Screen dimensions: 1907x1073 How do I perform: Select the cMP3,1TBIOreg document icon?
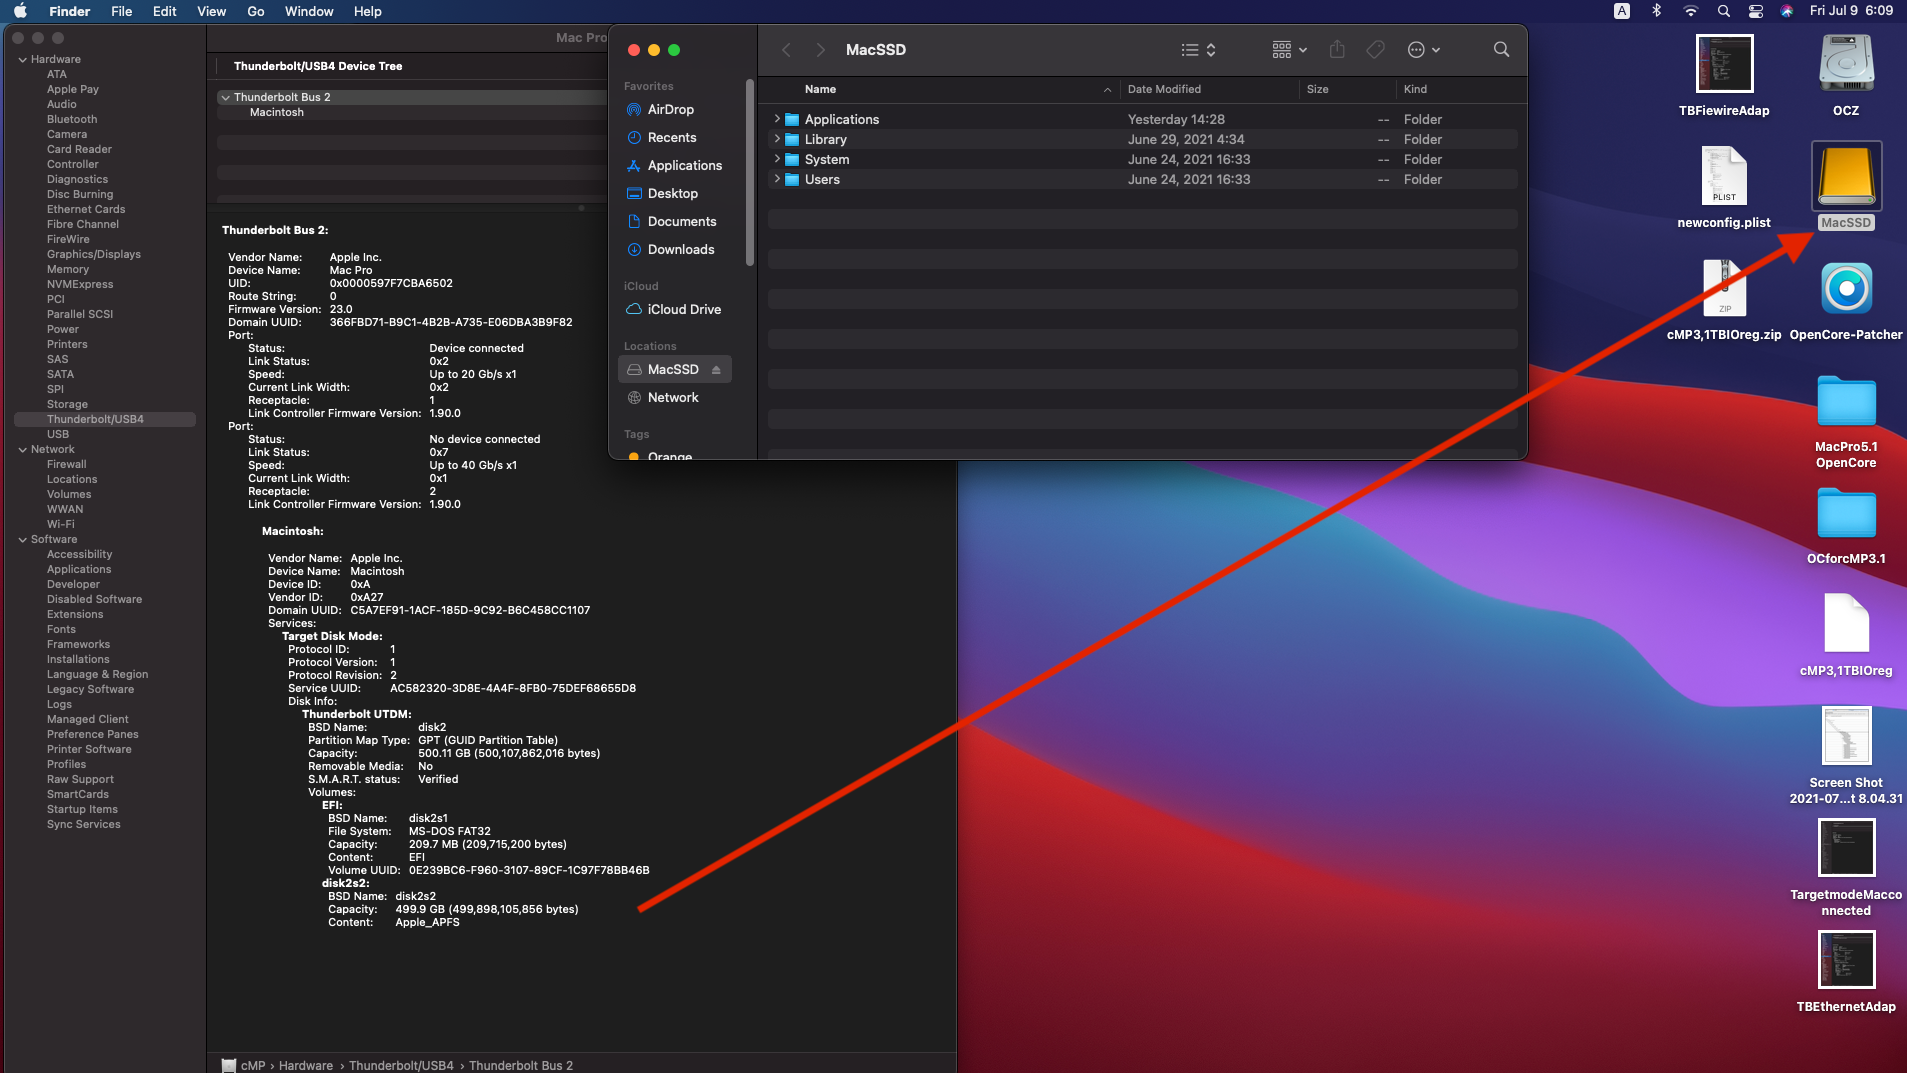(x=1846, y=624)
